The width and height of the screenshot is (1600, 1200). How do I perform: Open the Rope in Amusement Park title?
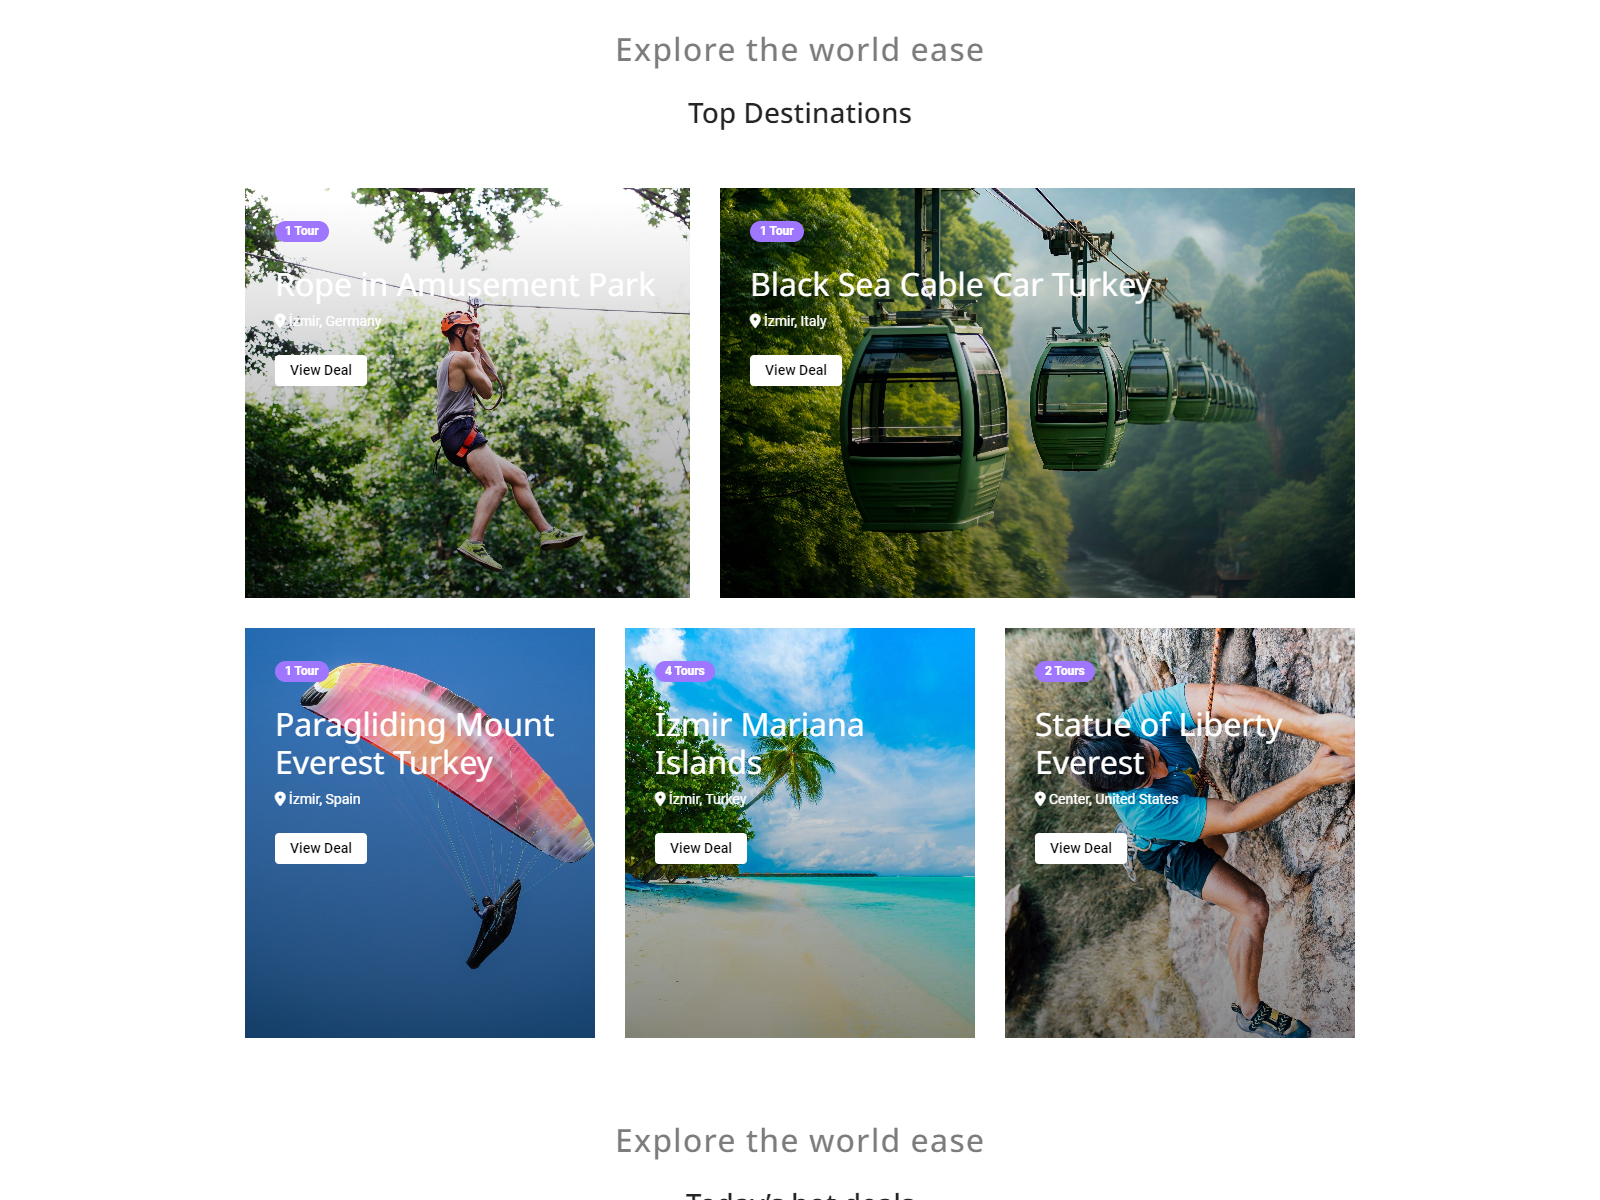(465, 285)
